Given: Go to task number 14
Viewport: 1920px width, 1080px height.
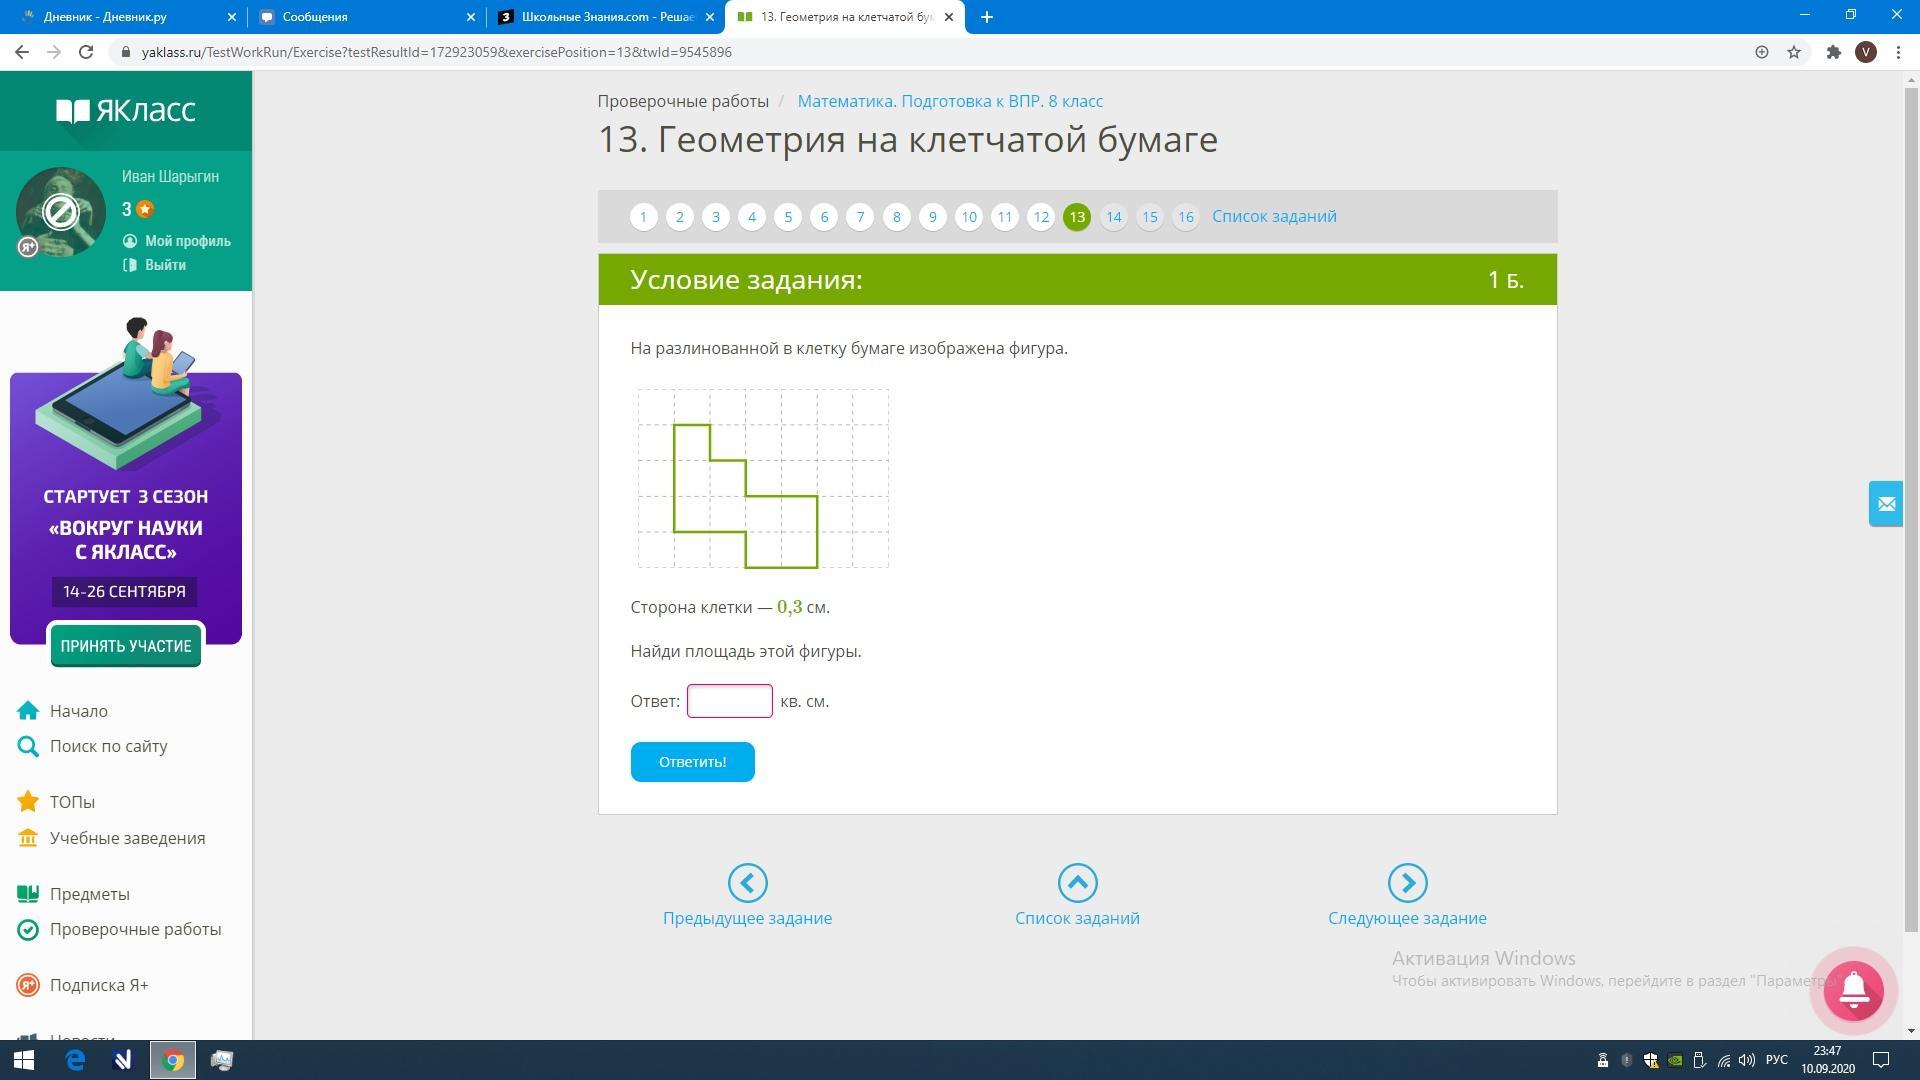Looking at the screenshot, I should point(1113,217).
